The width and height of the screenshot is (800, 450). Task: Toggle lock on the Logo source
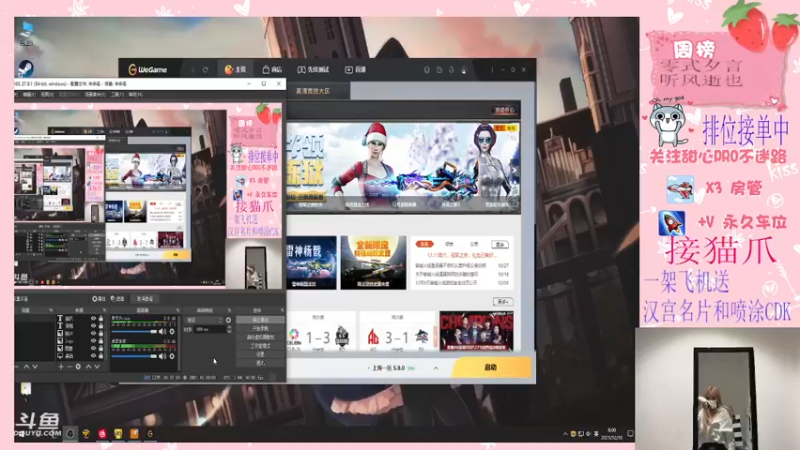click(101, 340)
